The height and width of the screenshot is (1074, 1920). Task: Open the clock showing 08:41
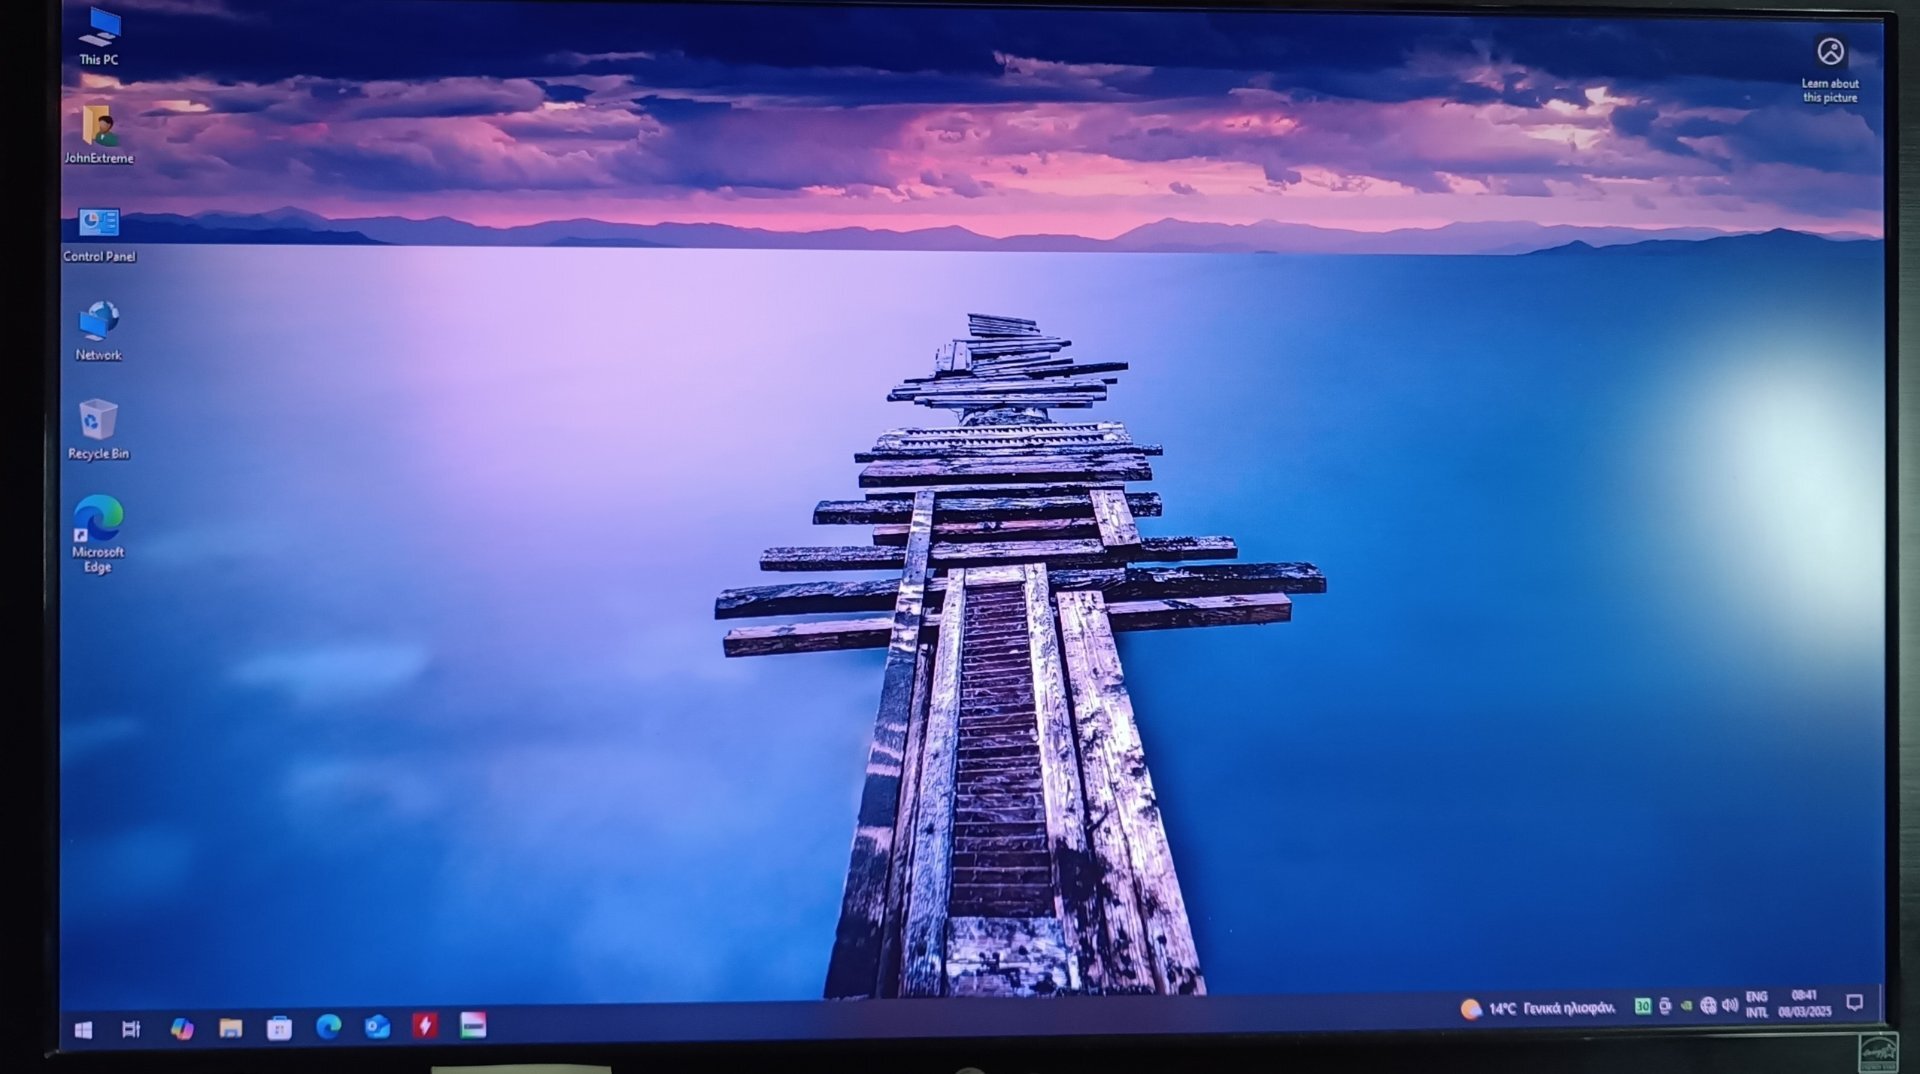(x=1804, y=1003)
